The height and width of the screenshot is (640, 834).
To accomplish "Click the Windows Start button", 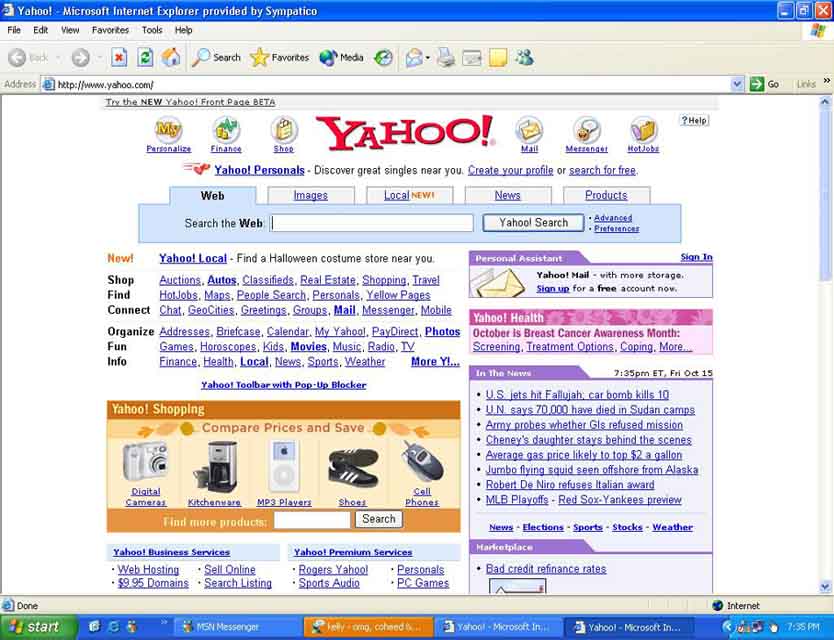I will pos(38,627).
